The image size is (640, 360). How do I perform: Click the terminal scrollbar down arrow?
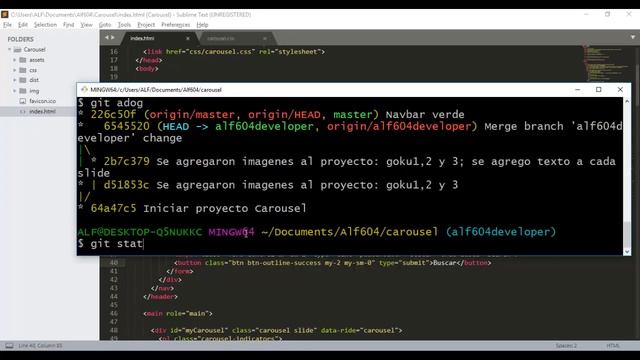(627, 252)
